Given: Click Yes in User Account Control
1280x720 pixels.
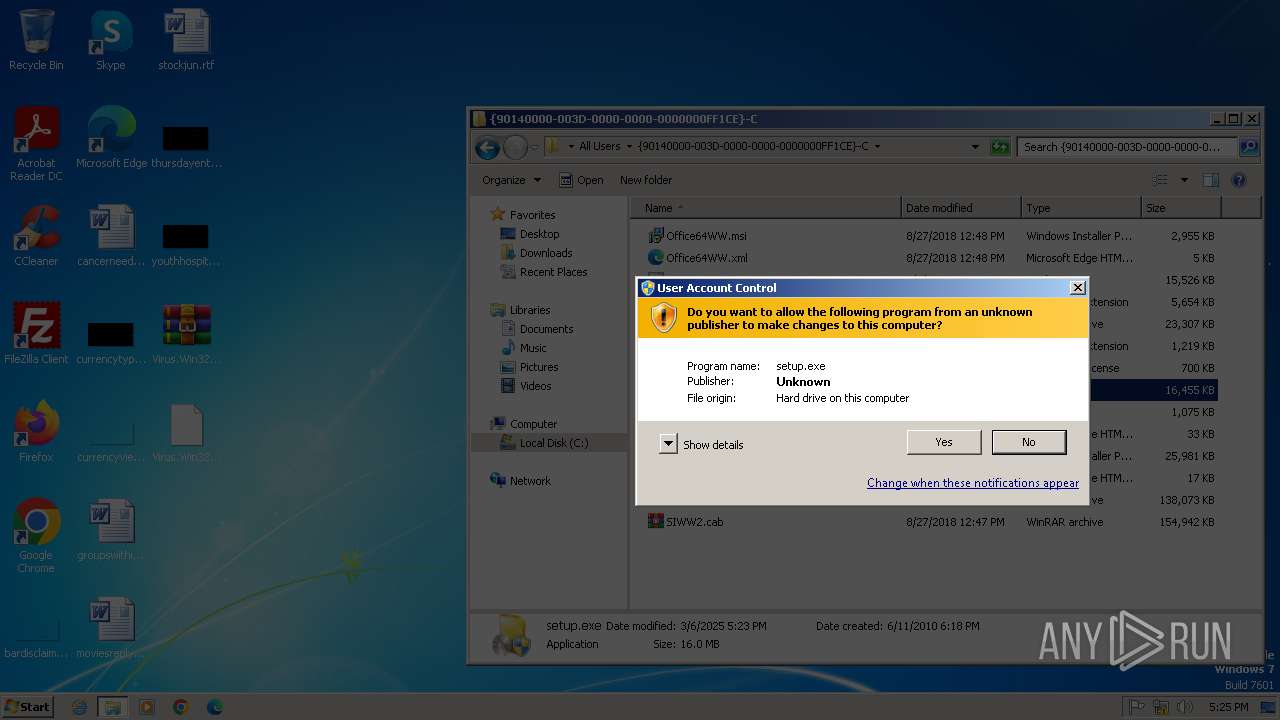Looking at the screenshot, I should pyautogui.click(x=944, y=442).
